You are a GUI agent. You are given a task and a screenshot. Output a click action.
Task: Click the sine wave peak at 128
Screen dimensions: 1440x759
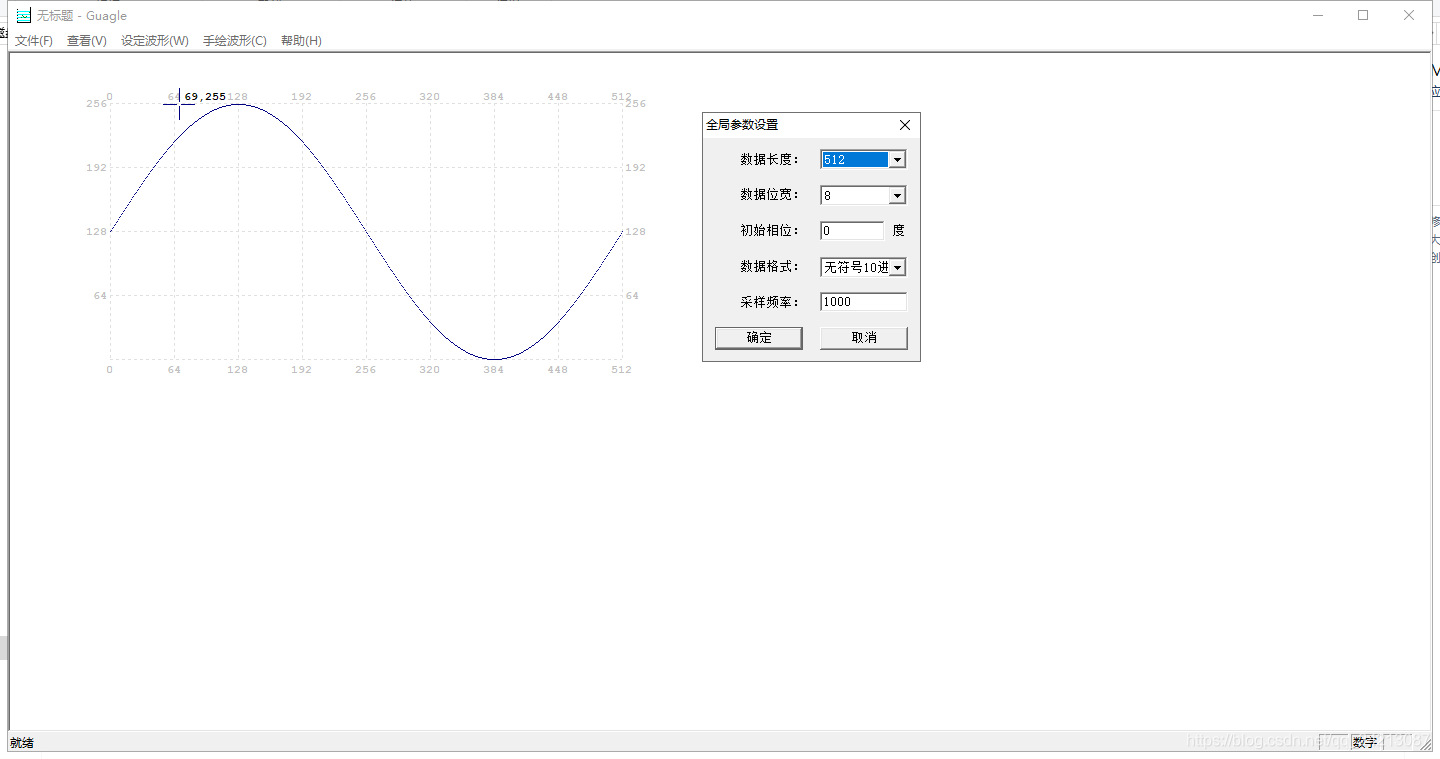coord(238,104)
